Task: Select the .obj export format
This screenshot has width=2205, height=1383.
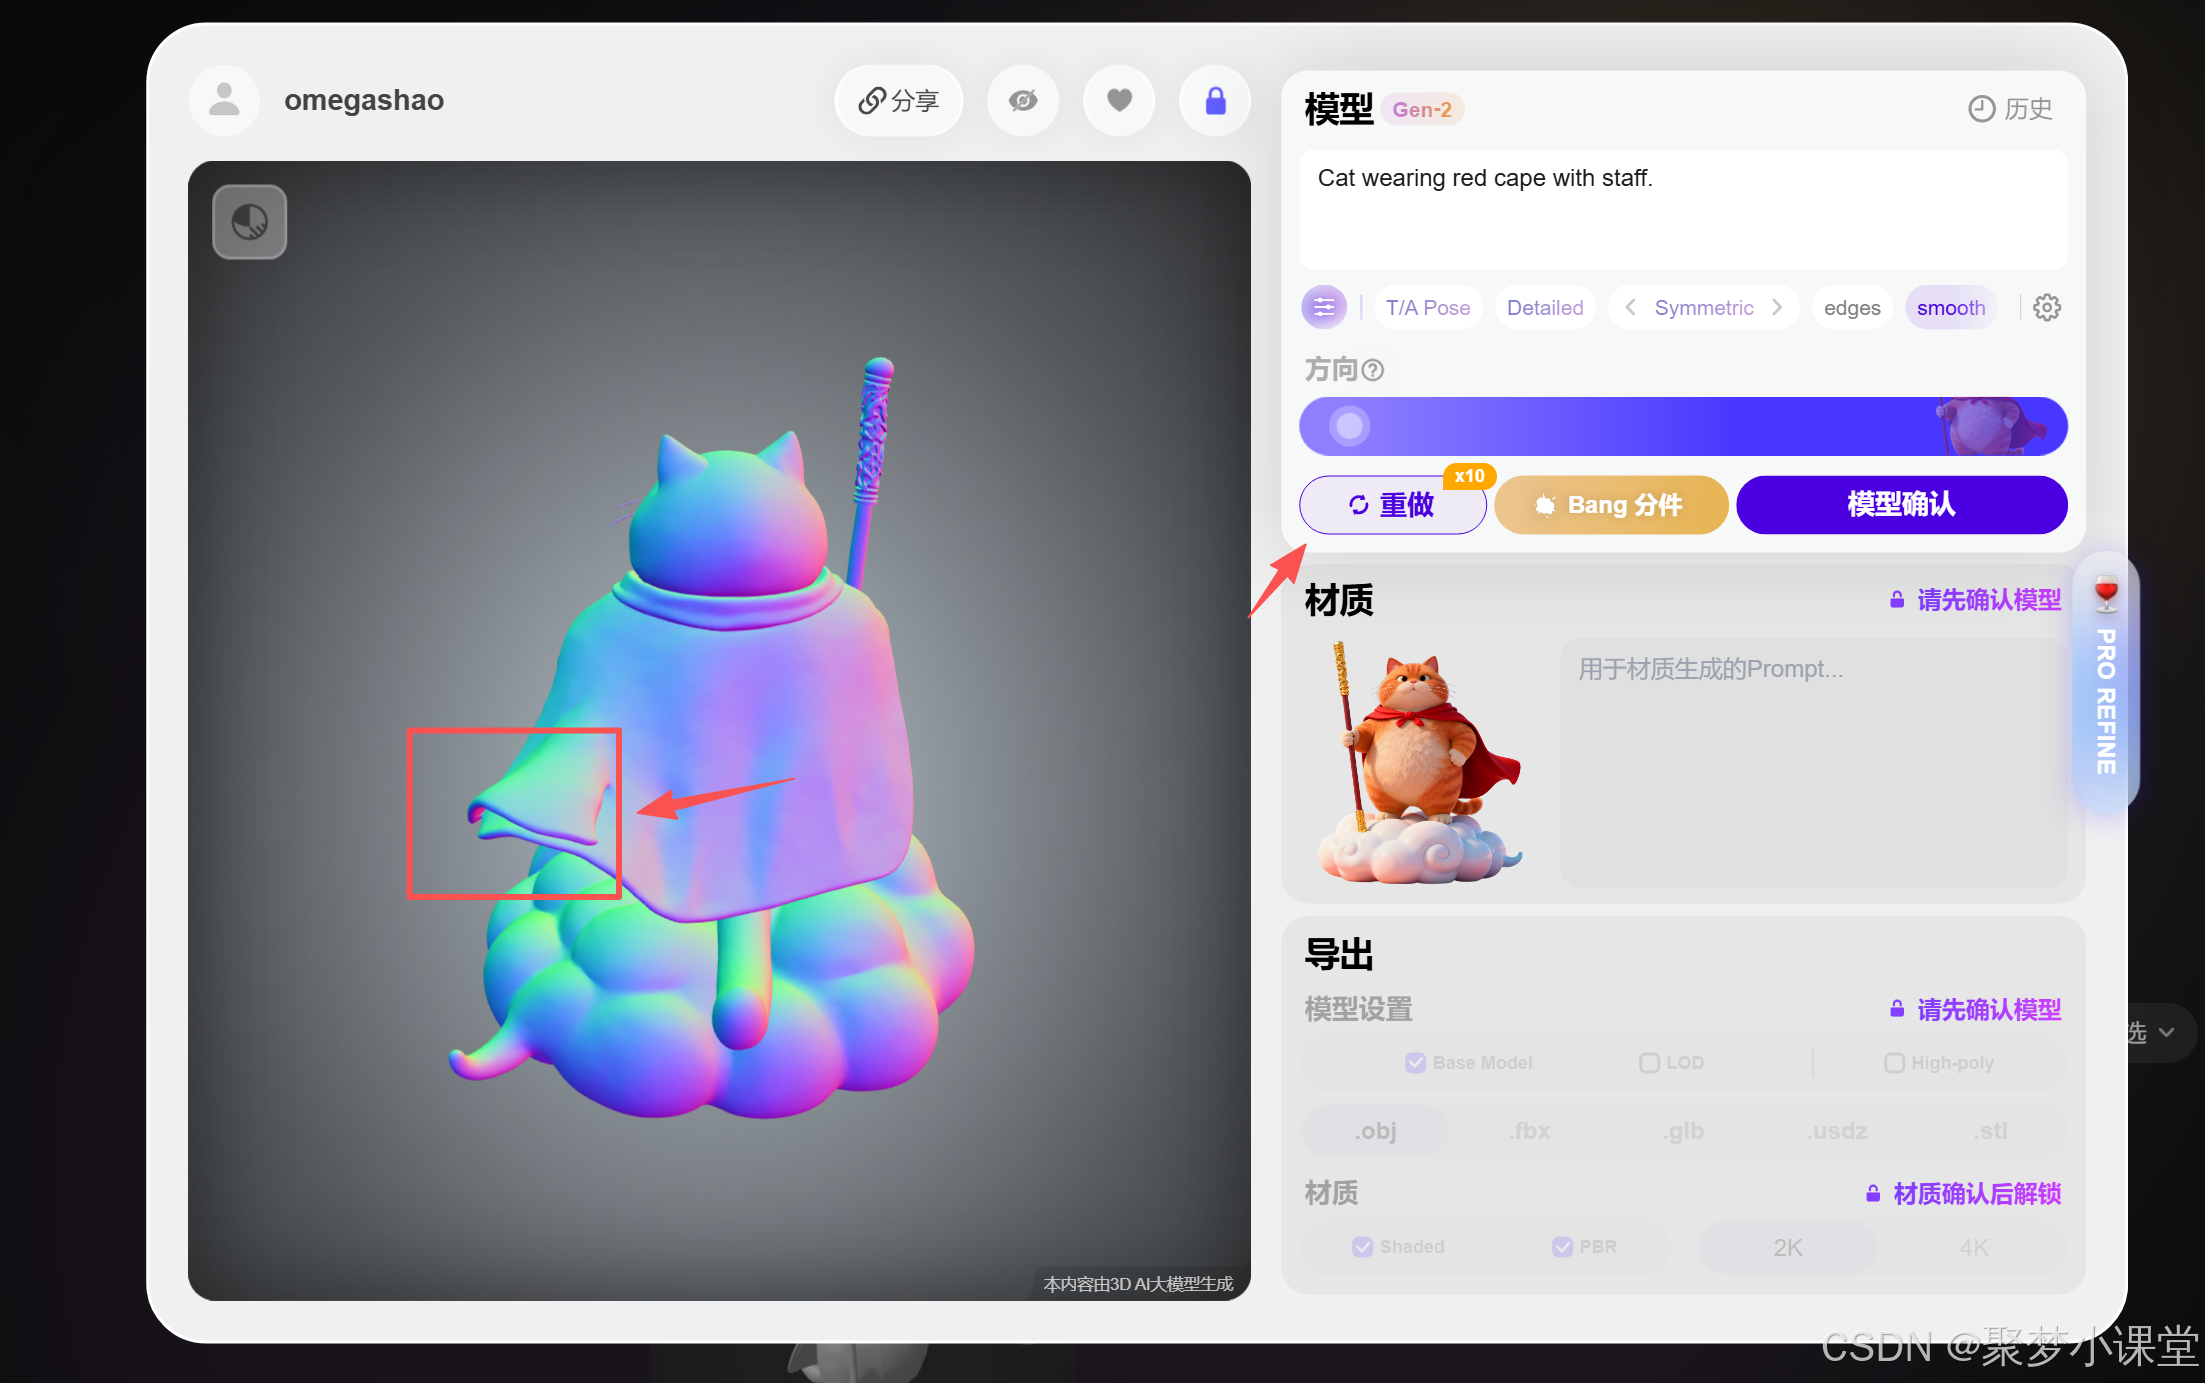Action: point(1376,1131)
